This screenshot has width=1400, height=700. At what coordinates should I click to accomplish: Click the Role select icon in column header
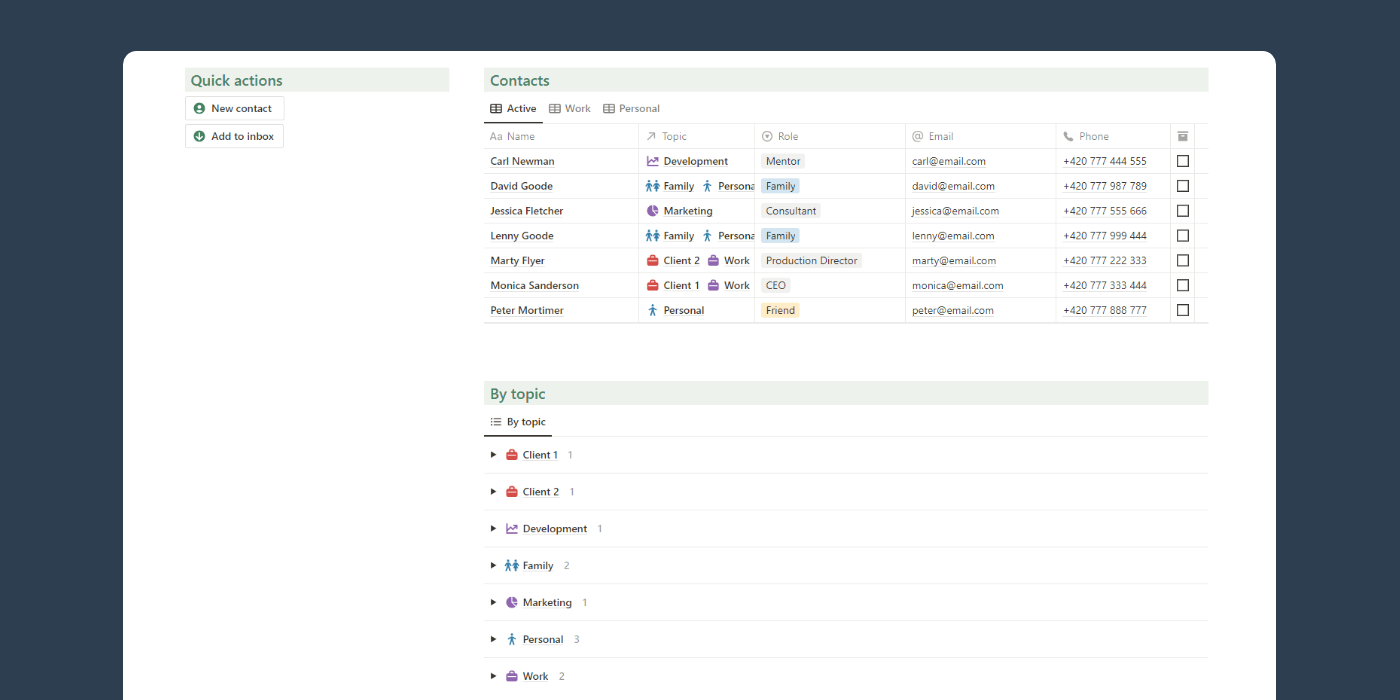(x=767, y=136)
